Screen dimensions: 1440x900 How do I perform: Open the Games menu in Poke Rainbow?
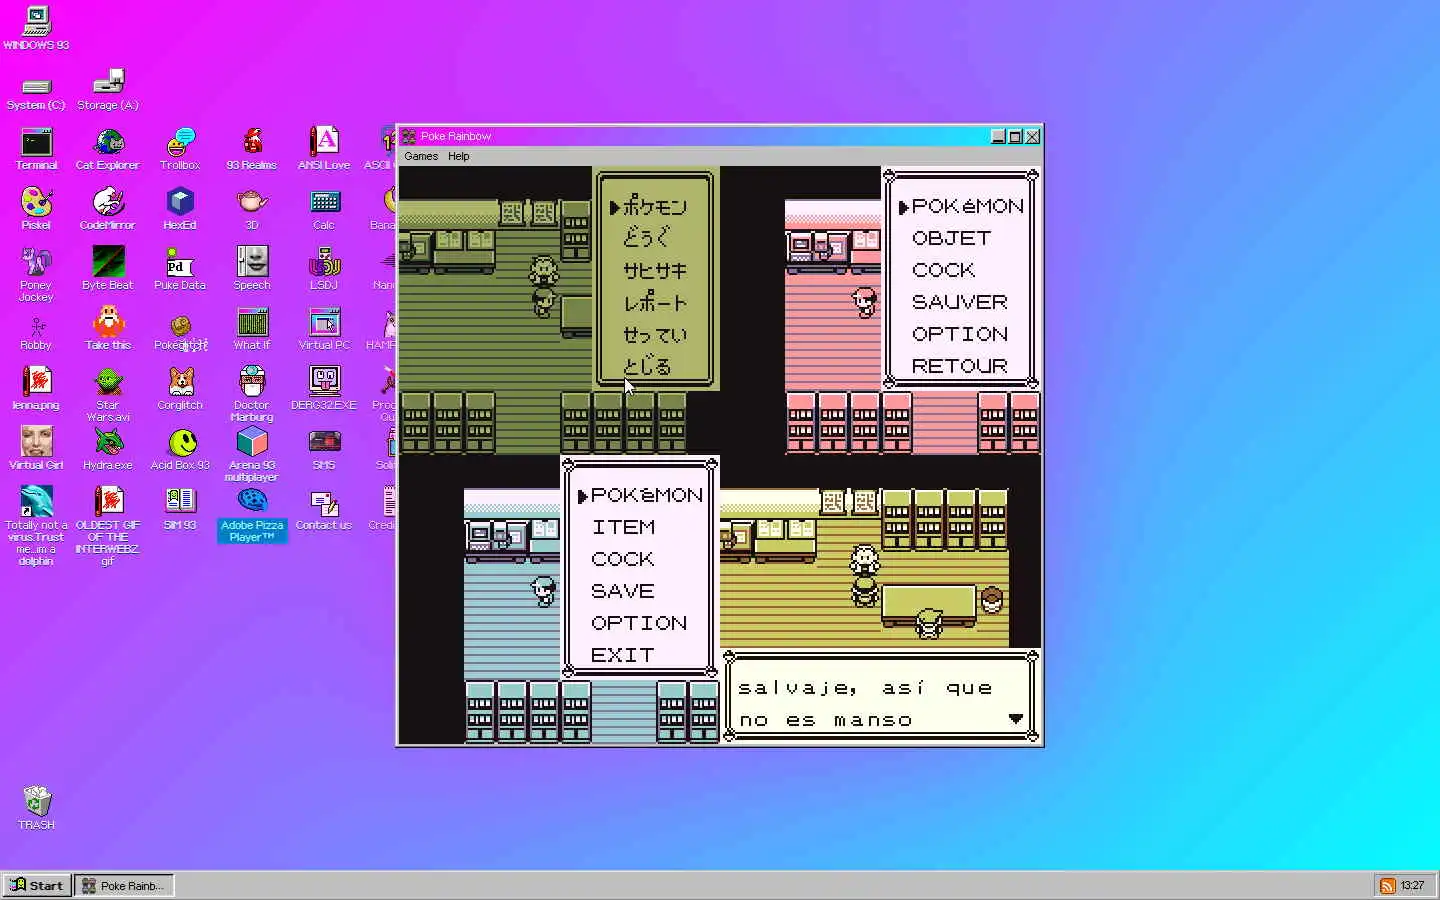(x=421, y=156)
